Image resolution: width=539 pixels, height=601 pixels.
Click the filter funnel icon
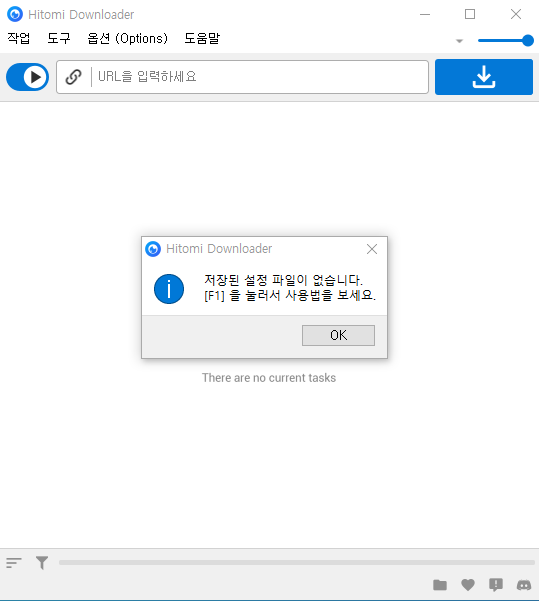tap(42, 563)
